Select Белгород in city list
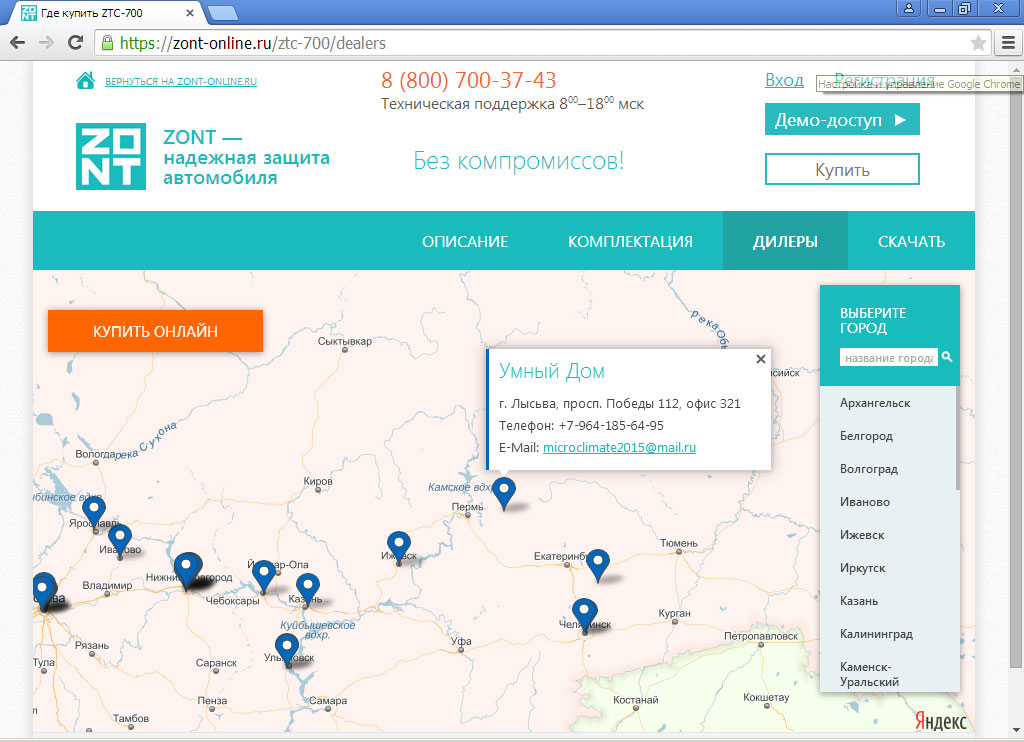1024x742 pixels. click(x=866, y=436)
